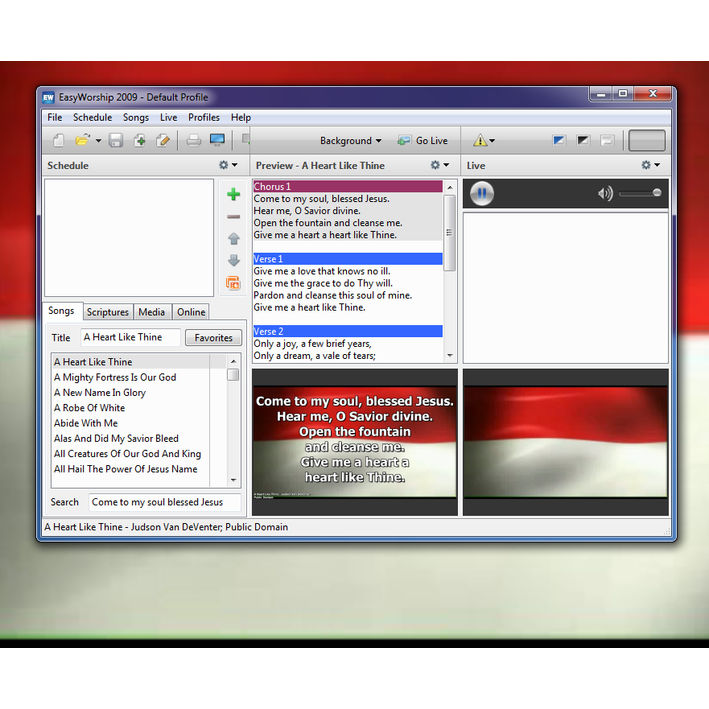The height and width of the screenshot is (709, 709).
Task: Click the red minus Remove from Schedule icon
Action: 233,217
